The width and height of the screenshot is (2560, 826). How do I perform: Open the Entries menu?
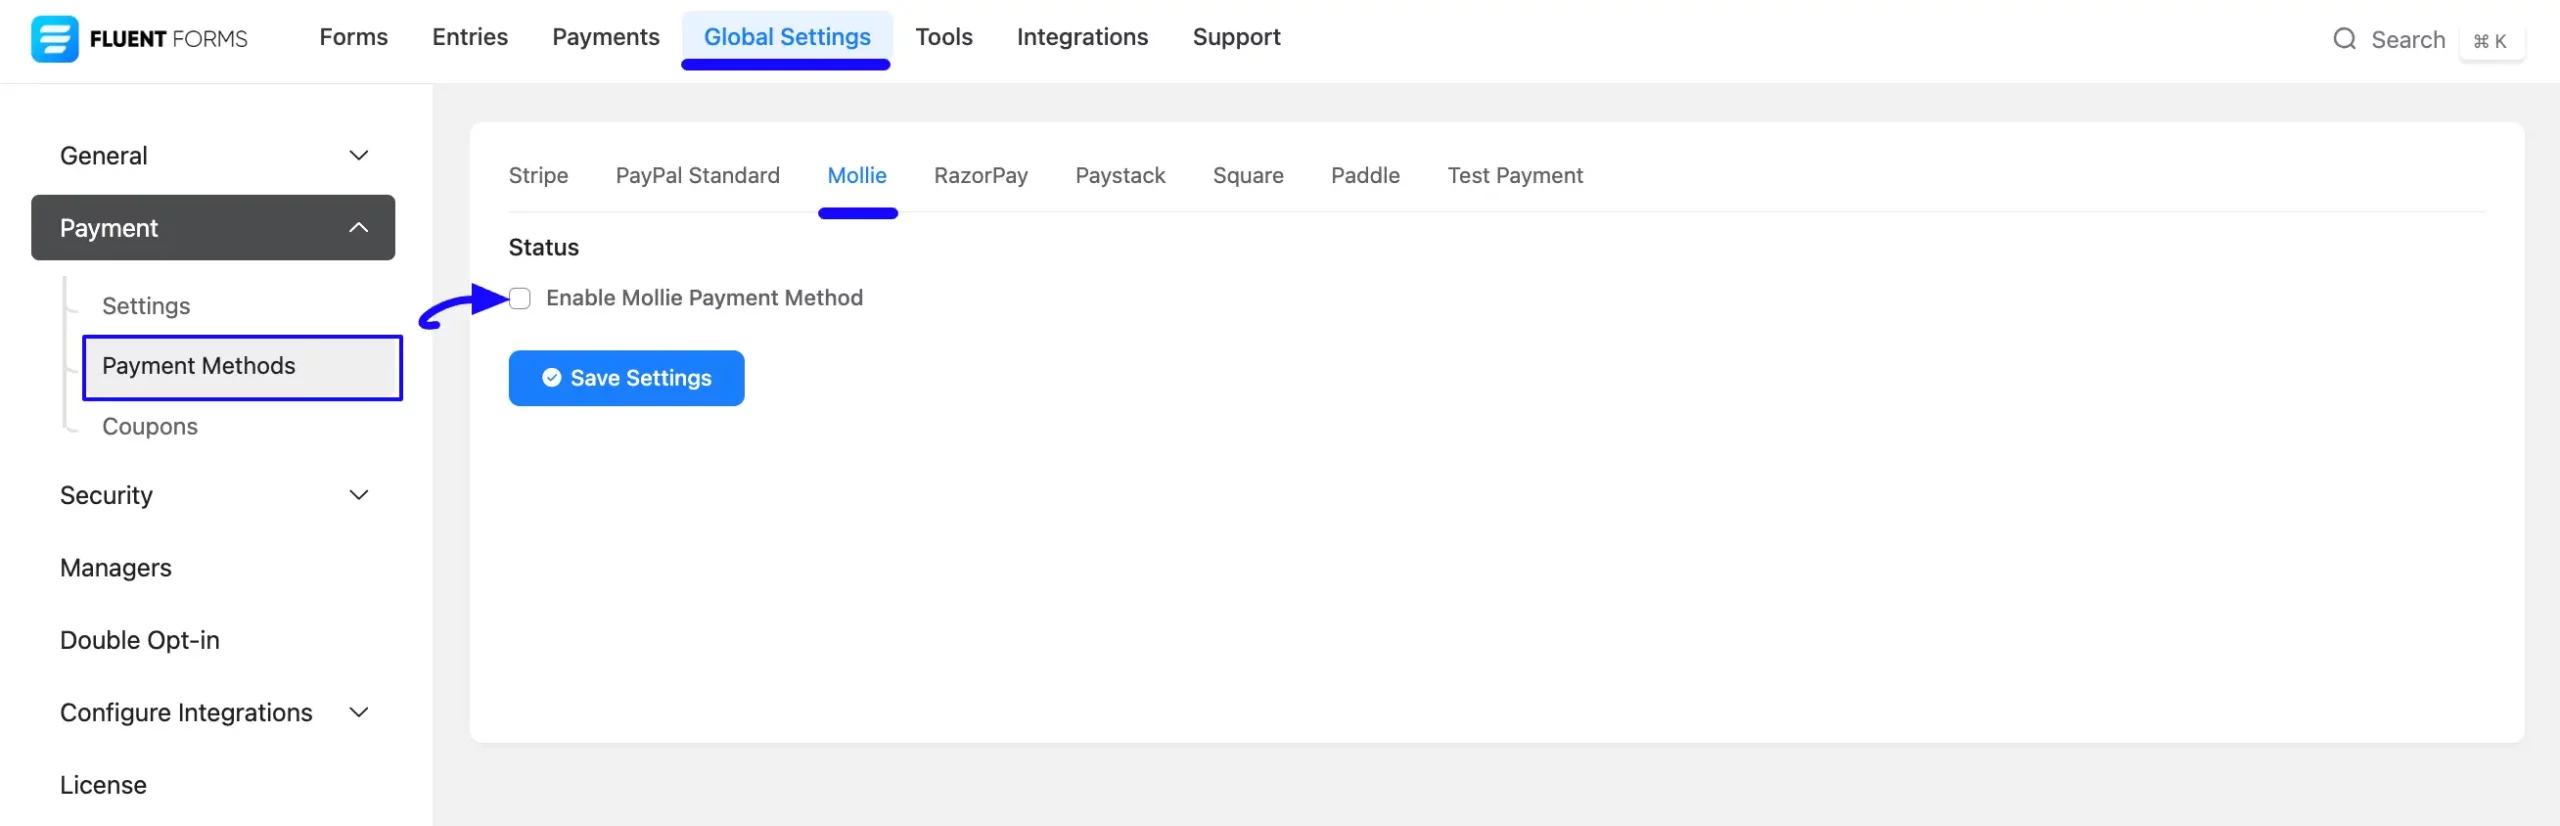(x=470, y=37)
